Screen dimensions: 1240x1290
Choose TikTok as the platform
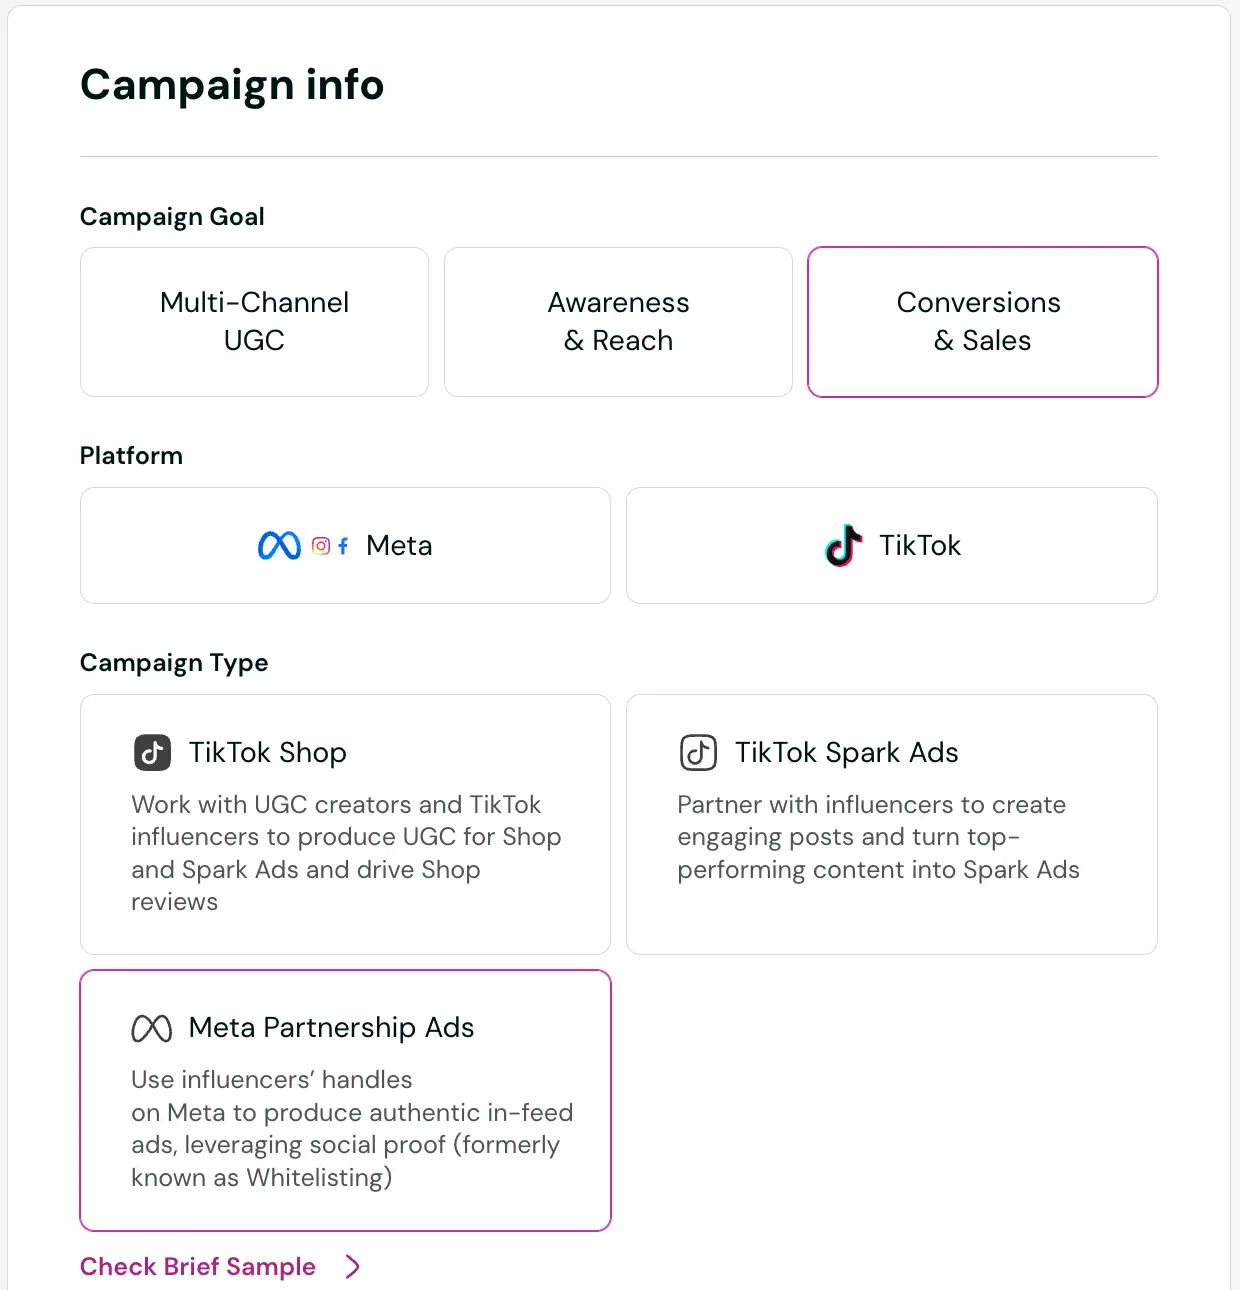(891, 546)
